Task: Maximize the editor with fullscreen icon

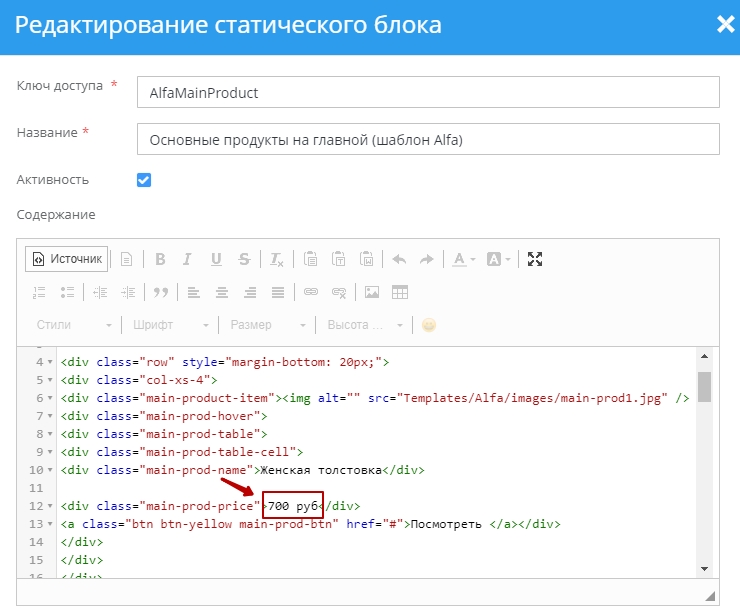Action: 535,259
